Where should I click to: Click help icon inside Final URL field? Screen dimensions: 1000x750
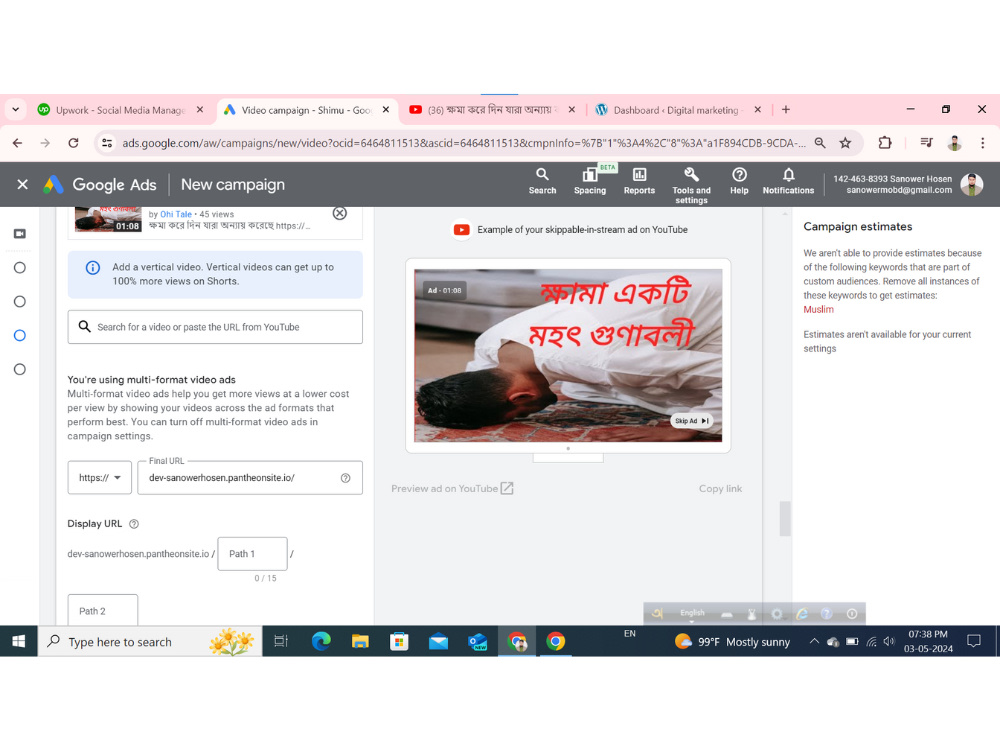(x=345, y=478)
